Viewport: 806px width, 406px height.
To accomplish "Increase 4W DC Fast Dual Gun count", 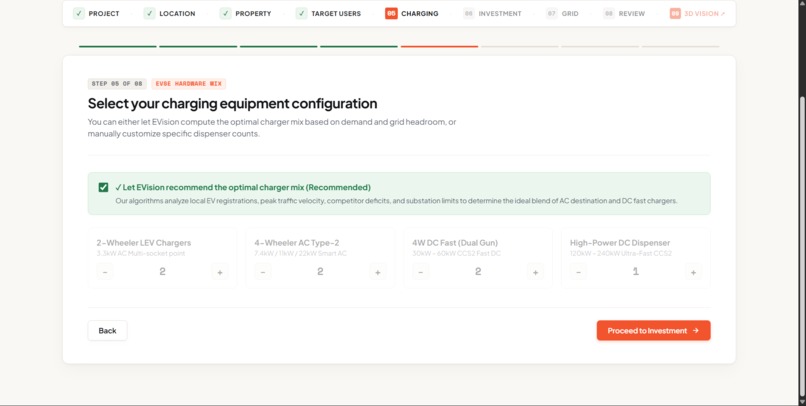I will click(535, 272).
